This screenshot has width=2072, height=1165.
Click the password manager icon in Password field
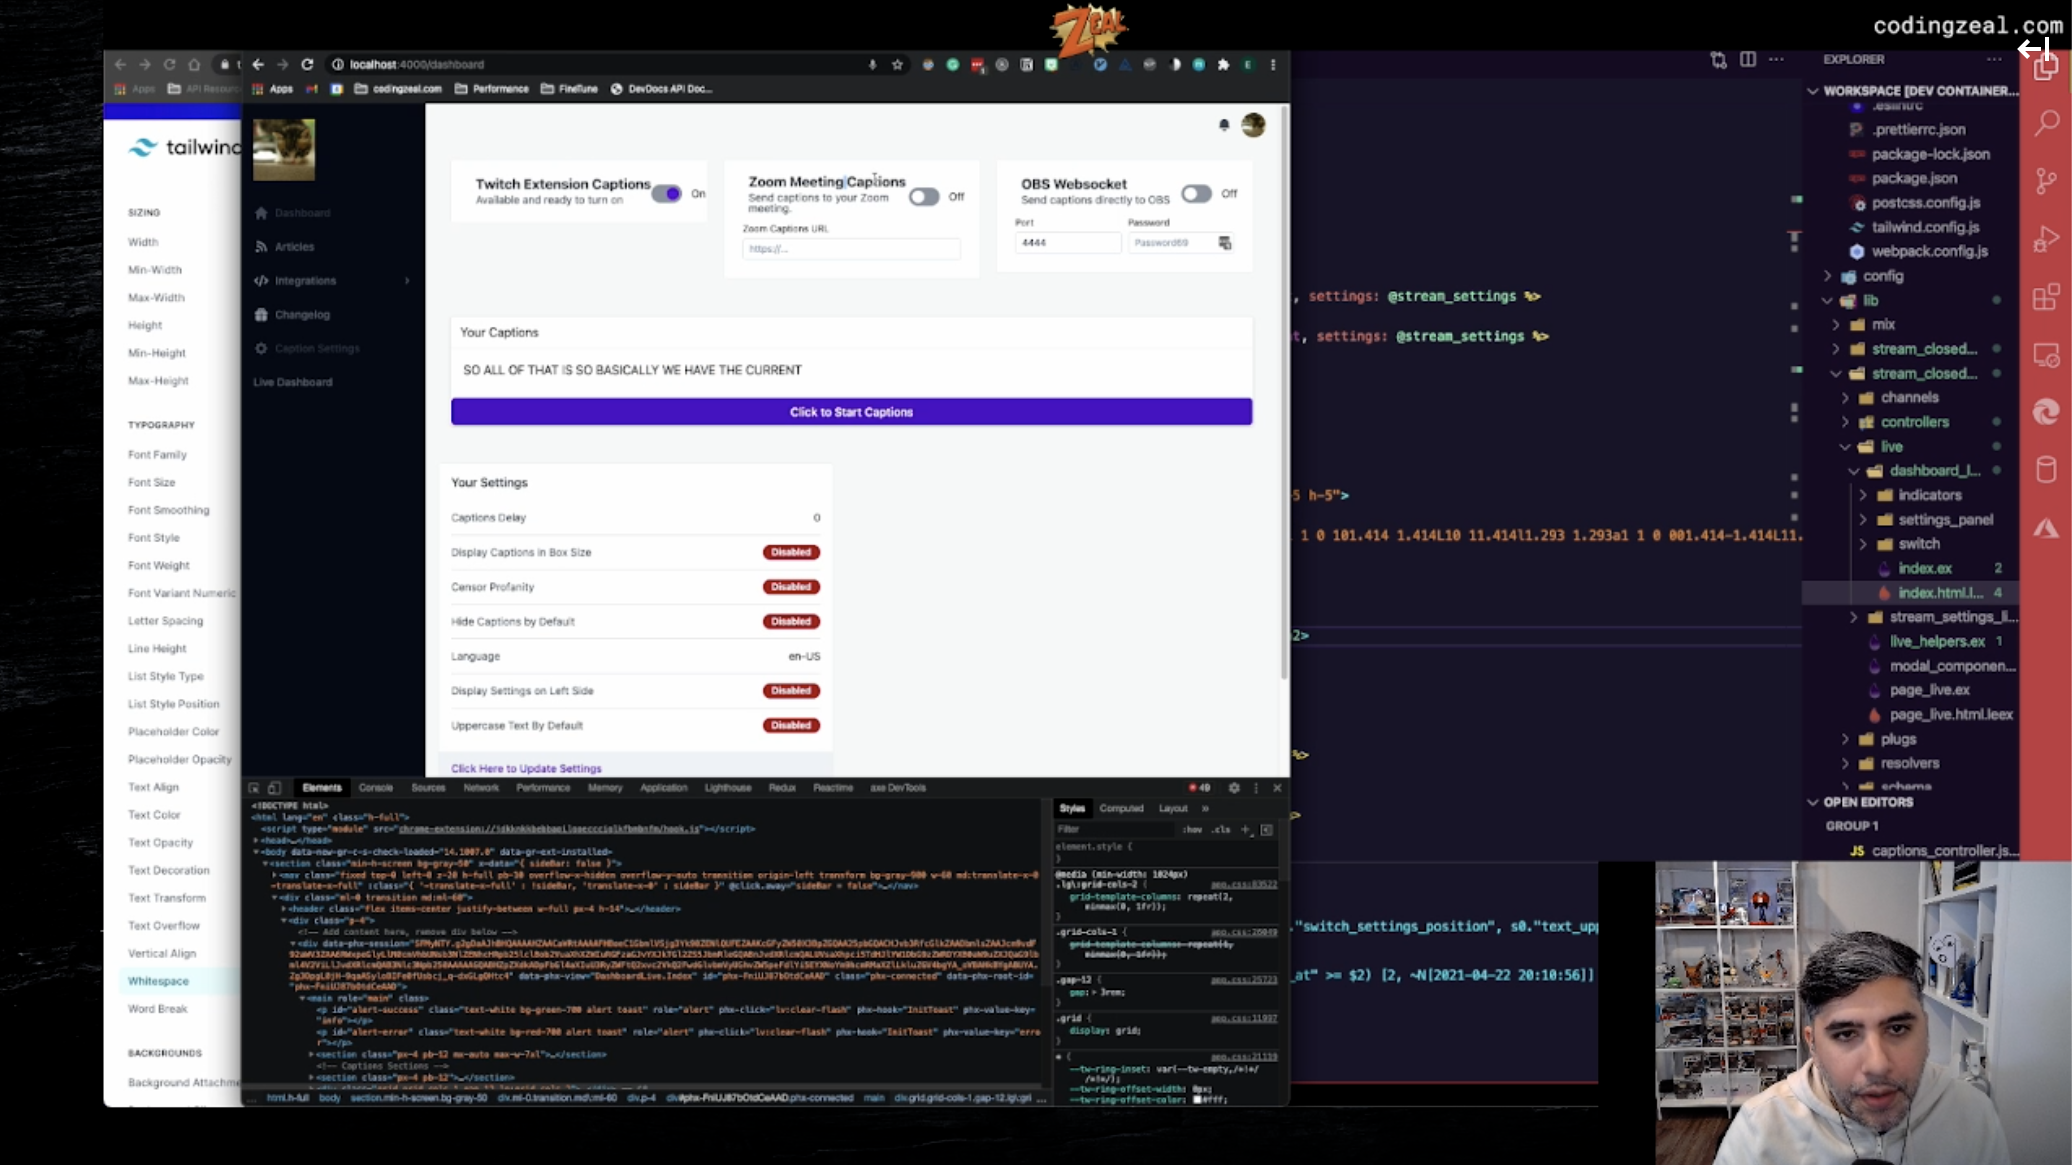[1225, 243]
